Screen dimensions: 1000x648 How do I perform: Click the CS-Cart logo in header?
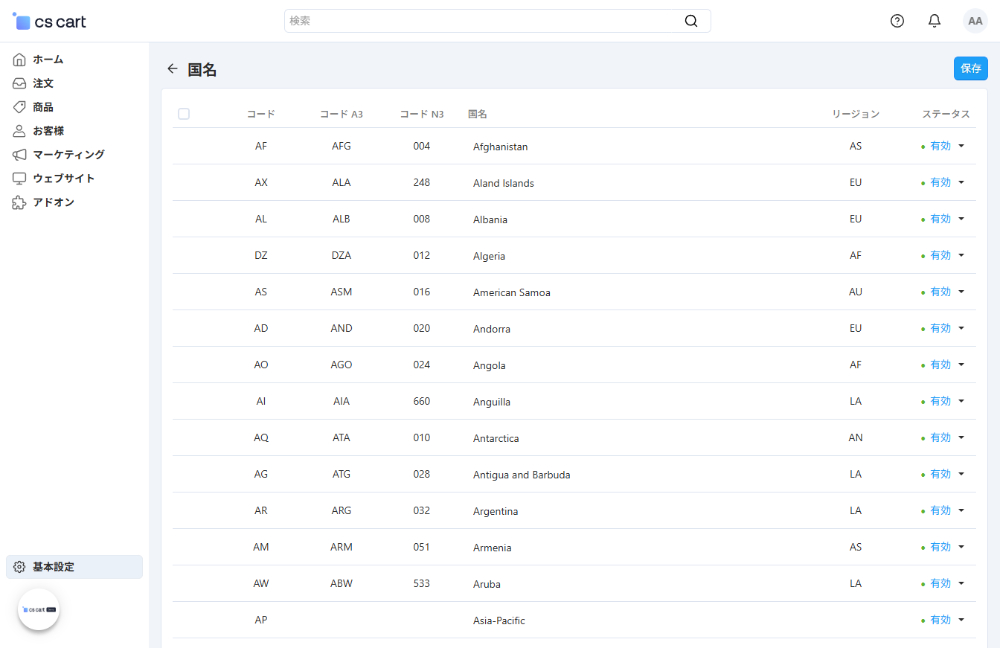coord(50,22)
